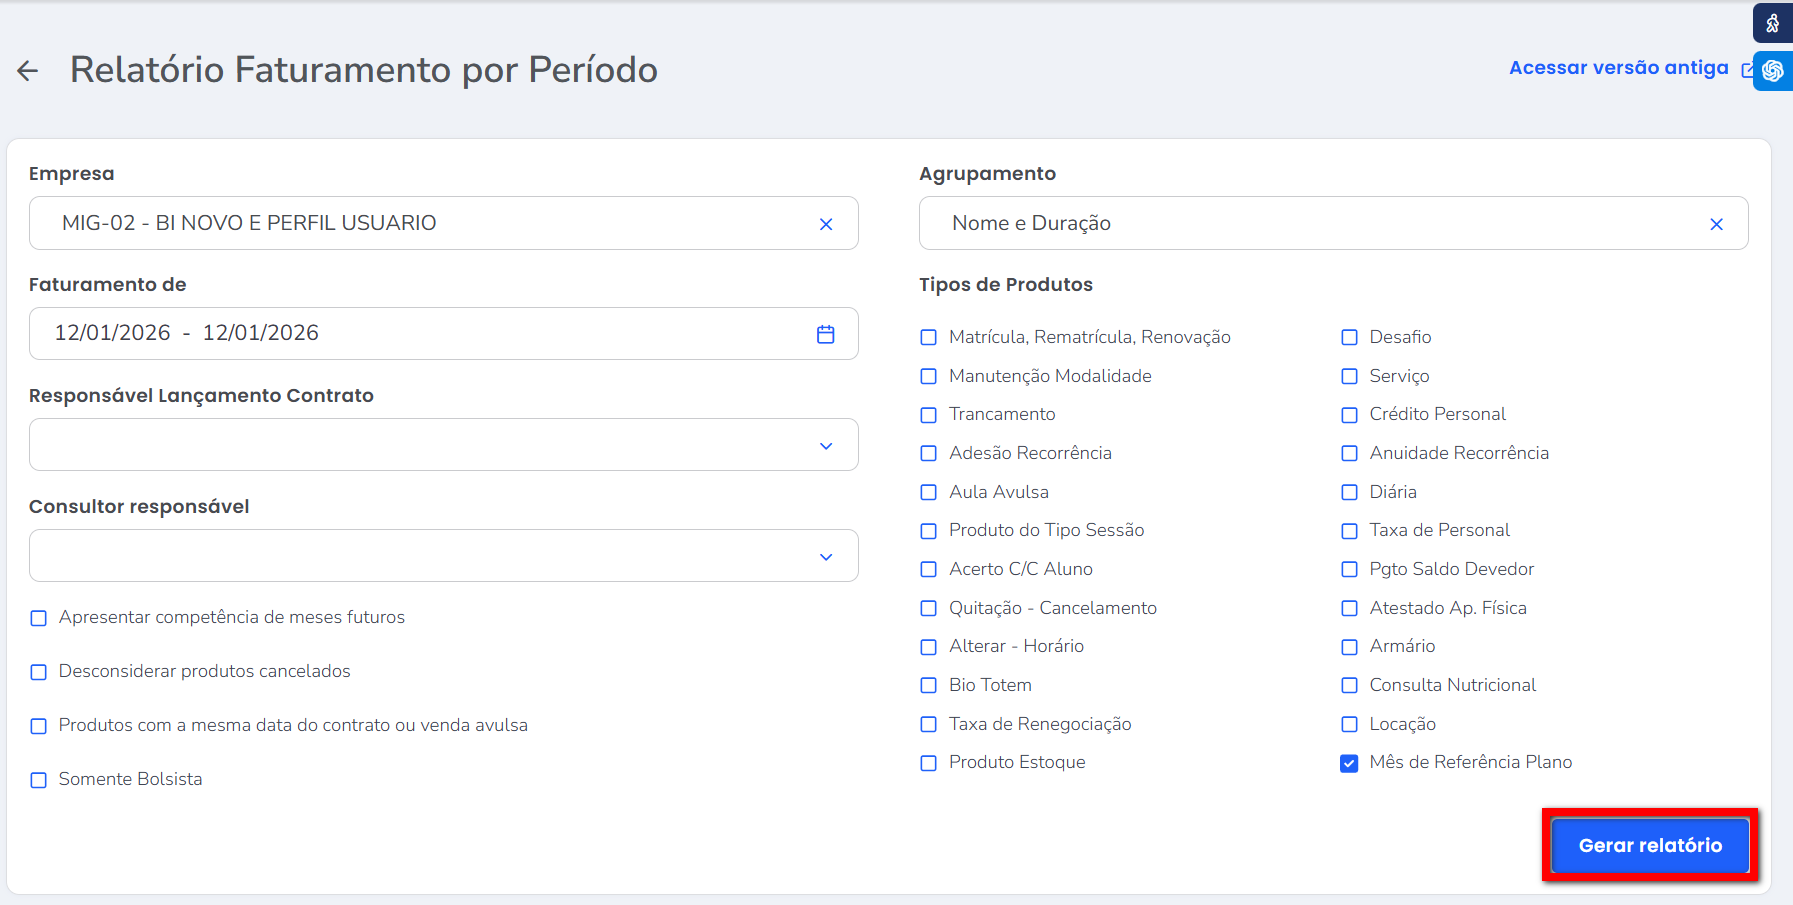This screenshot has height=905, width=1793.
Task: Open the calendar date picker icon
Action: [x=825, y=334]
